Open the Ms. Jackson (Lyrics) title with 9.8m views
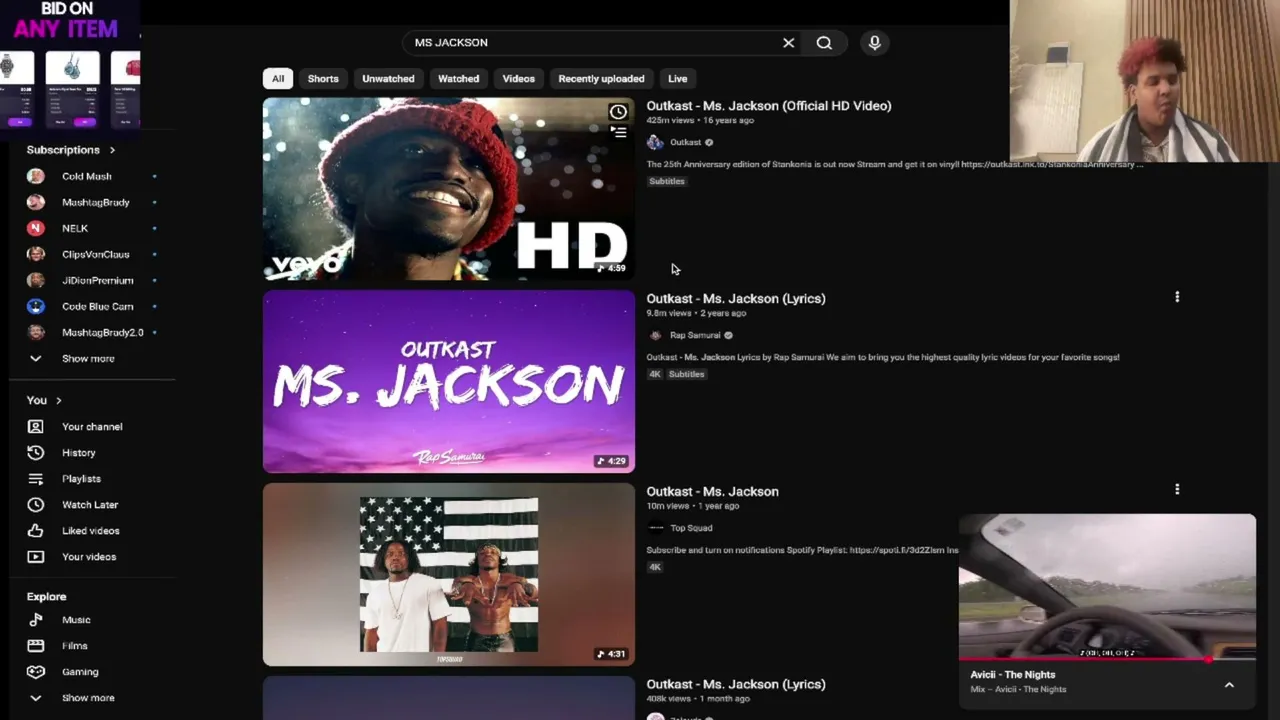 coord(736,299)
